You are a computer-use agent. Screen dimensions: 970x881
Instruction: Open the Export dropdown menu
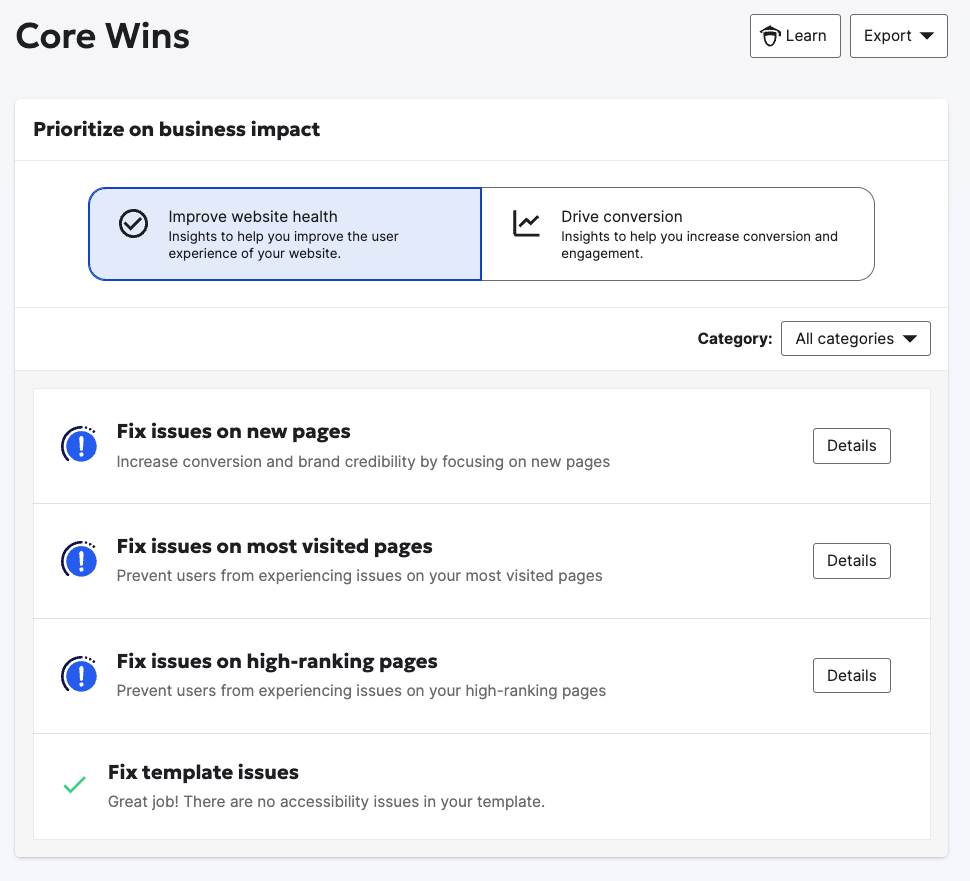pos(898,36)
